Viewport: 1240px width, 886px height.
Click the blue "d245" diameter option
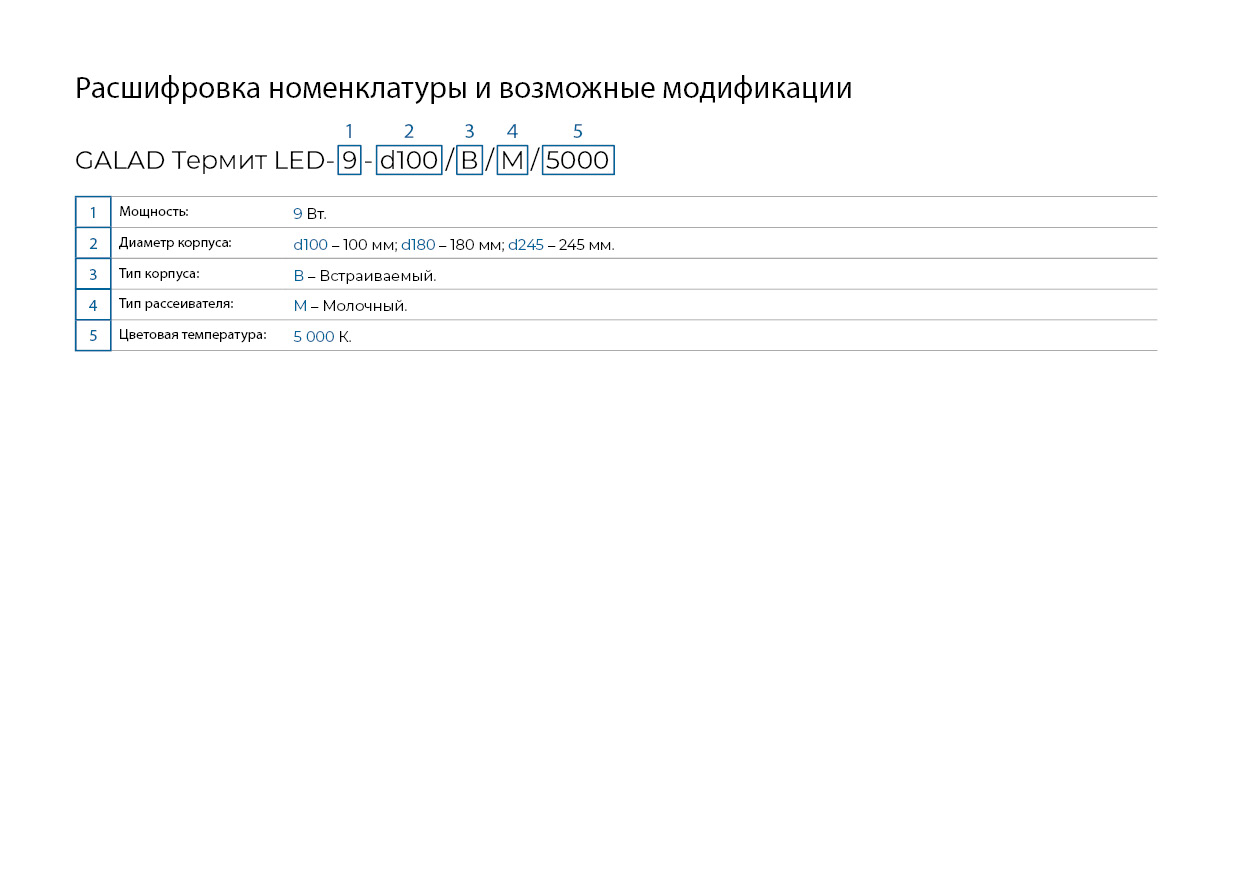525,245
